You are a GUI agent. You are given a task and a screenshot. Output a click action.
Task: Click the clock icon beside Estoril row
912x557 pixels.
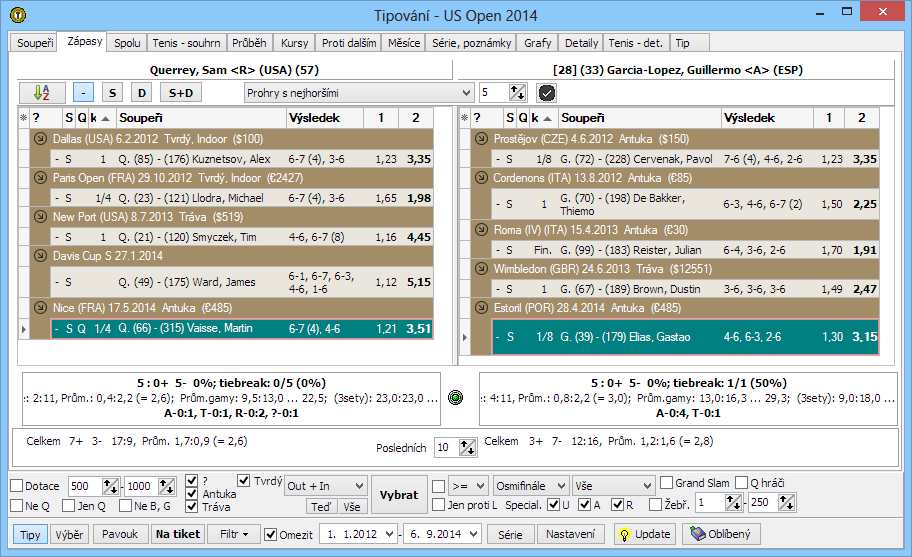(x=481, y=308)
